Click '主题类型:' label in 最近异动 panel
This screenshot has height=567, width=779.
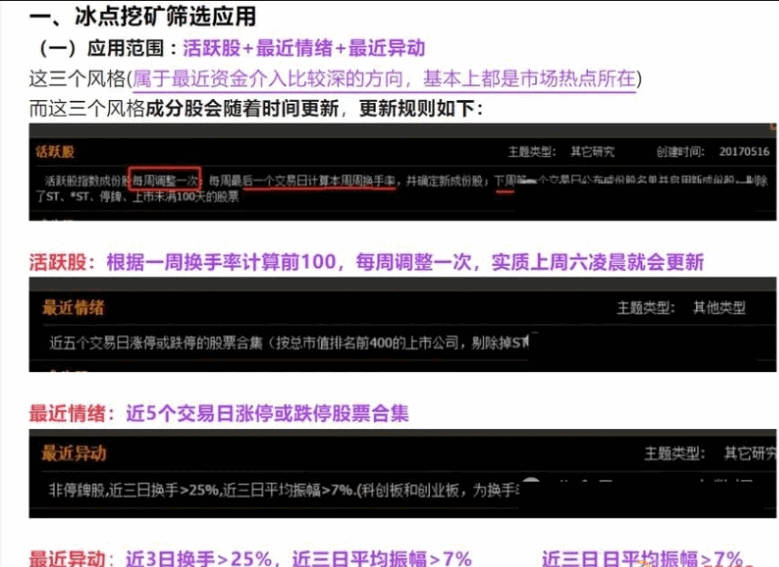[x=674, y=453]
